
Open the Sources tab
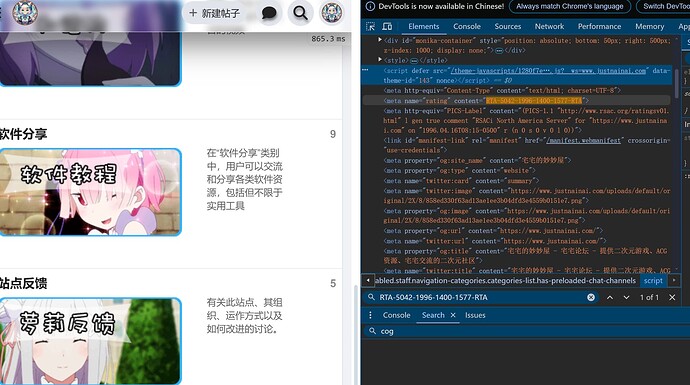pos(507,26)
